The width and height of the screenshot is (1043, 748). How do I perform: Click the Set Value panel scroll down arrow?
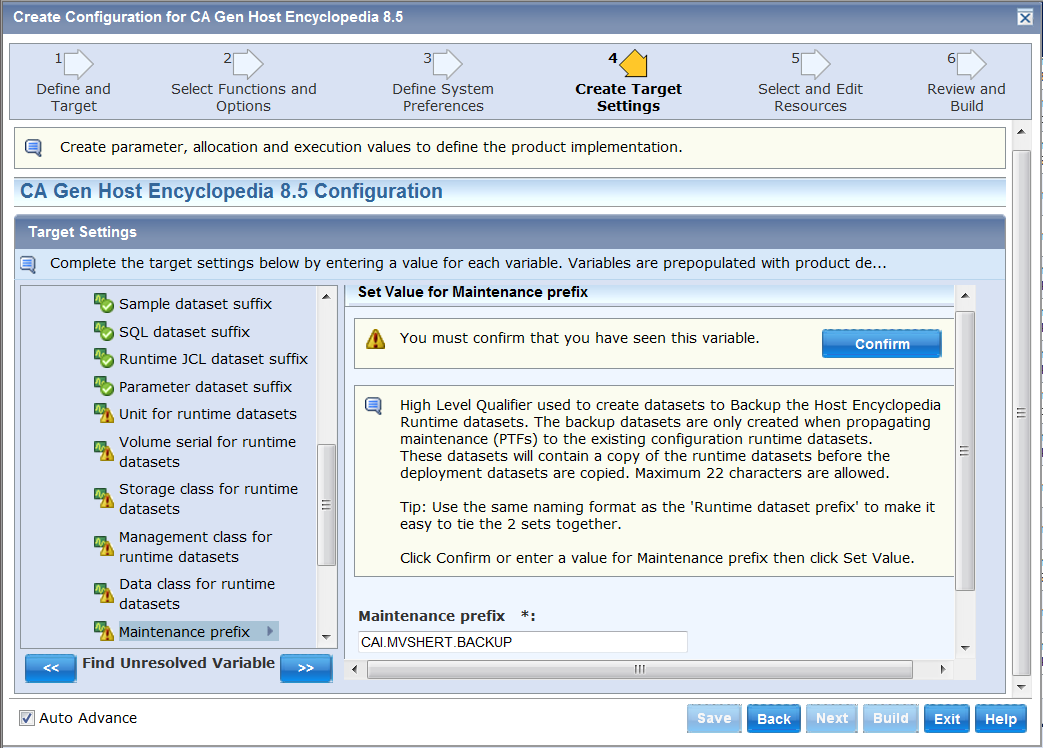tap(965, 648)
